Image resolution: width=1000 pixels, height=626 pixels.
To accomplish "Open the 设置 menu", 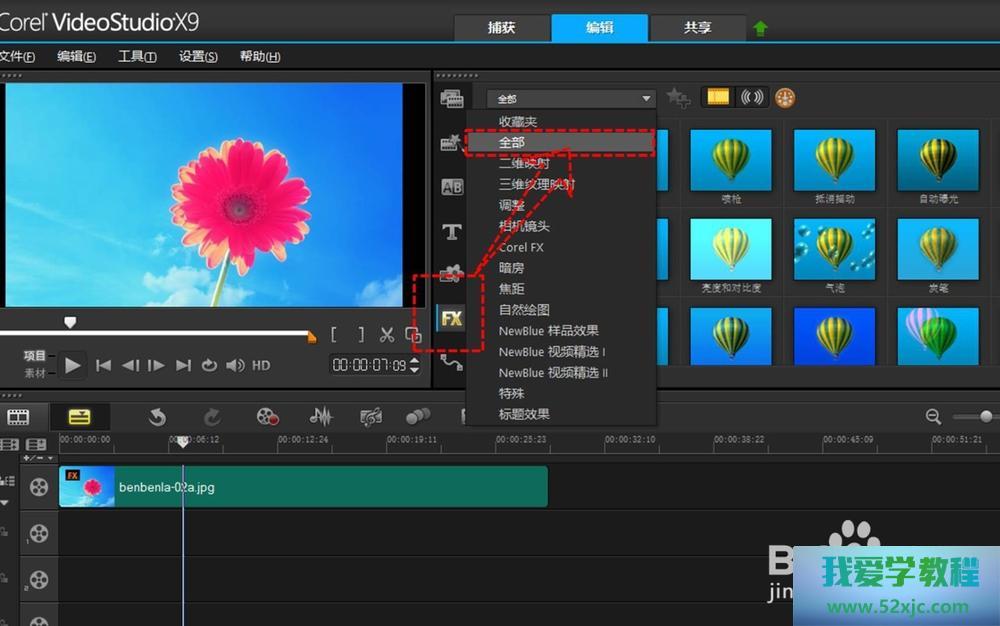I will [198, 57].
